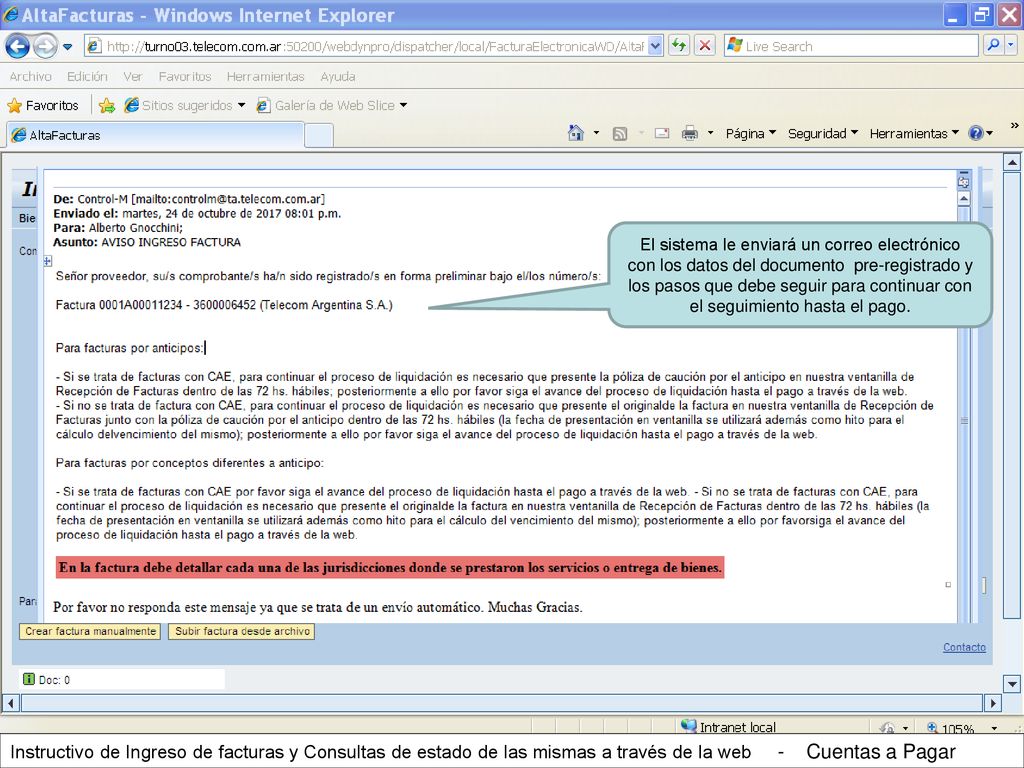Image resolution: width=1024 pixels, height=768 pixels.
Task: Open the Contacto link
Action: [x=964, y=647]
